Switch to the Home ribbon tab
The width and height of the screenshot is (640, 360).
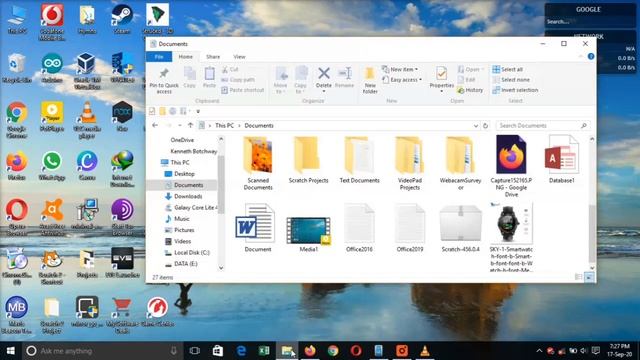point(185,57)
